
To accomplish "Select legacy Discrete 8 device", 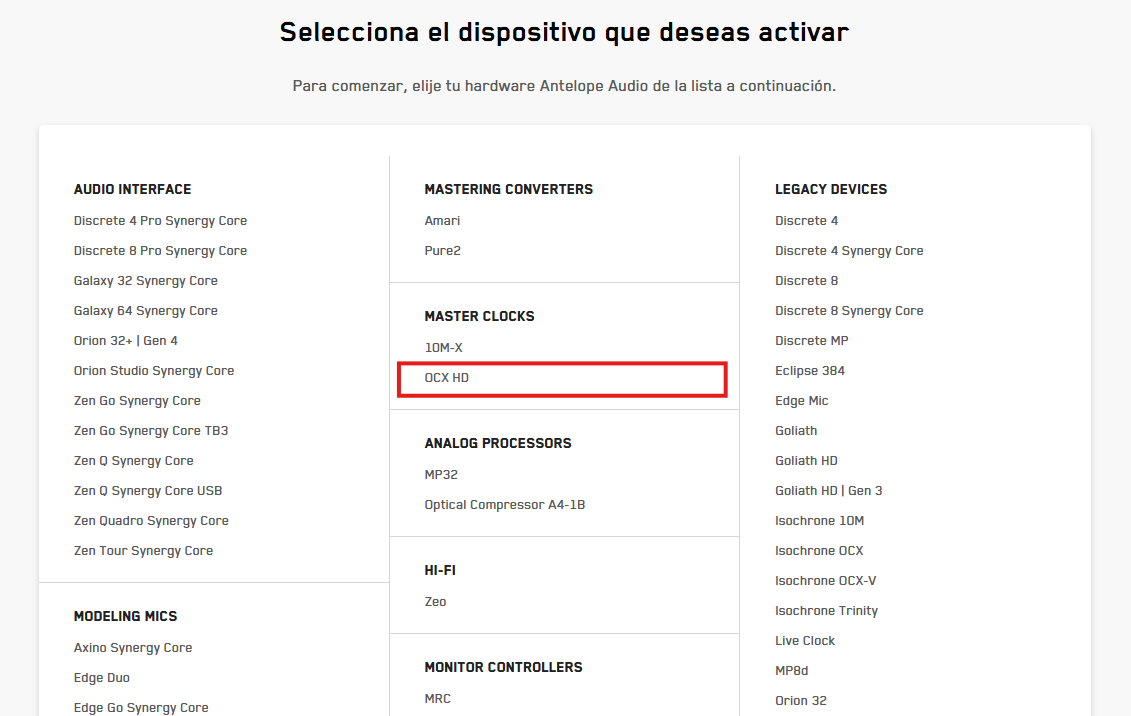I will pos(806,280).
